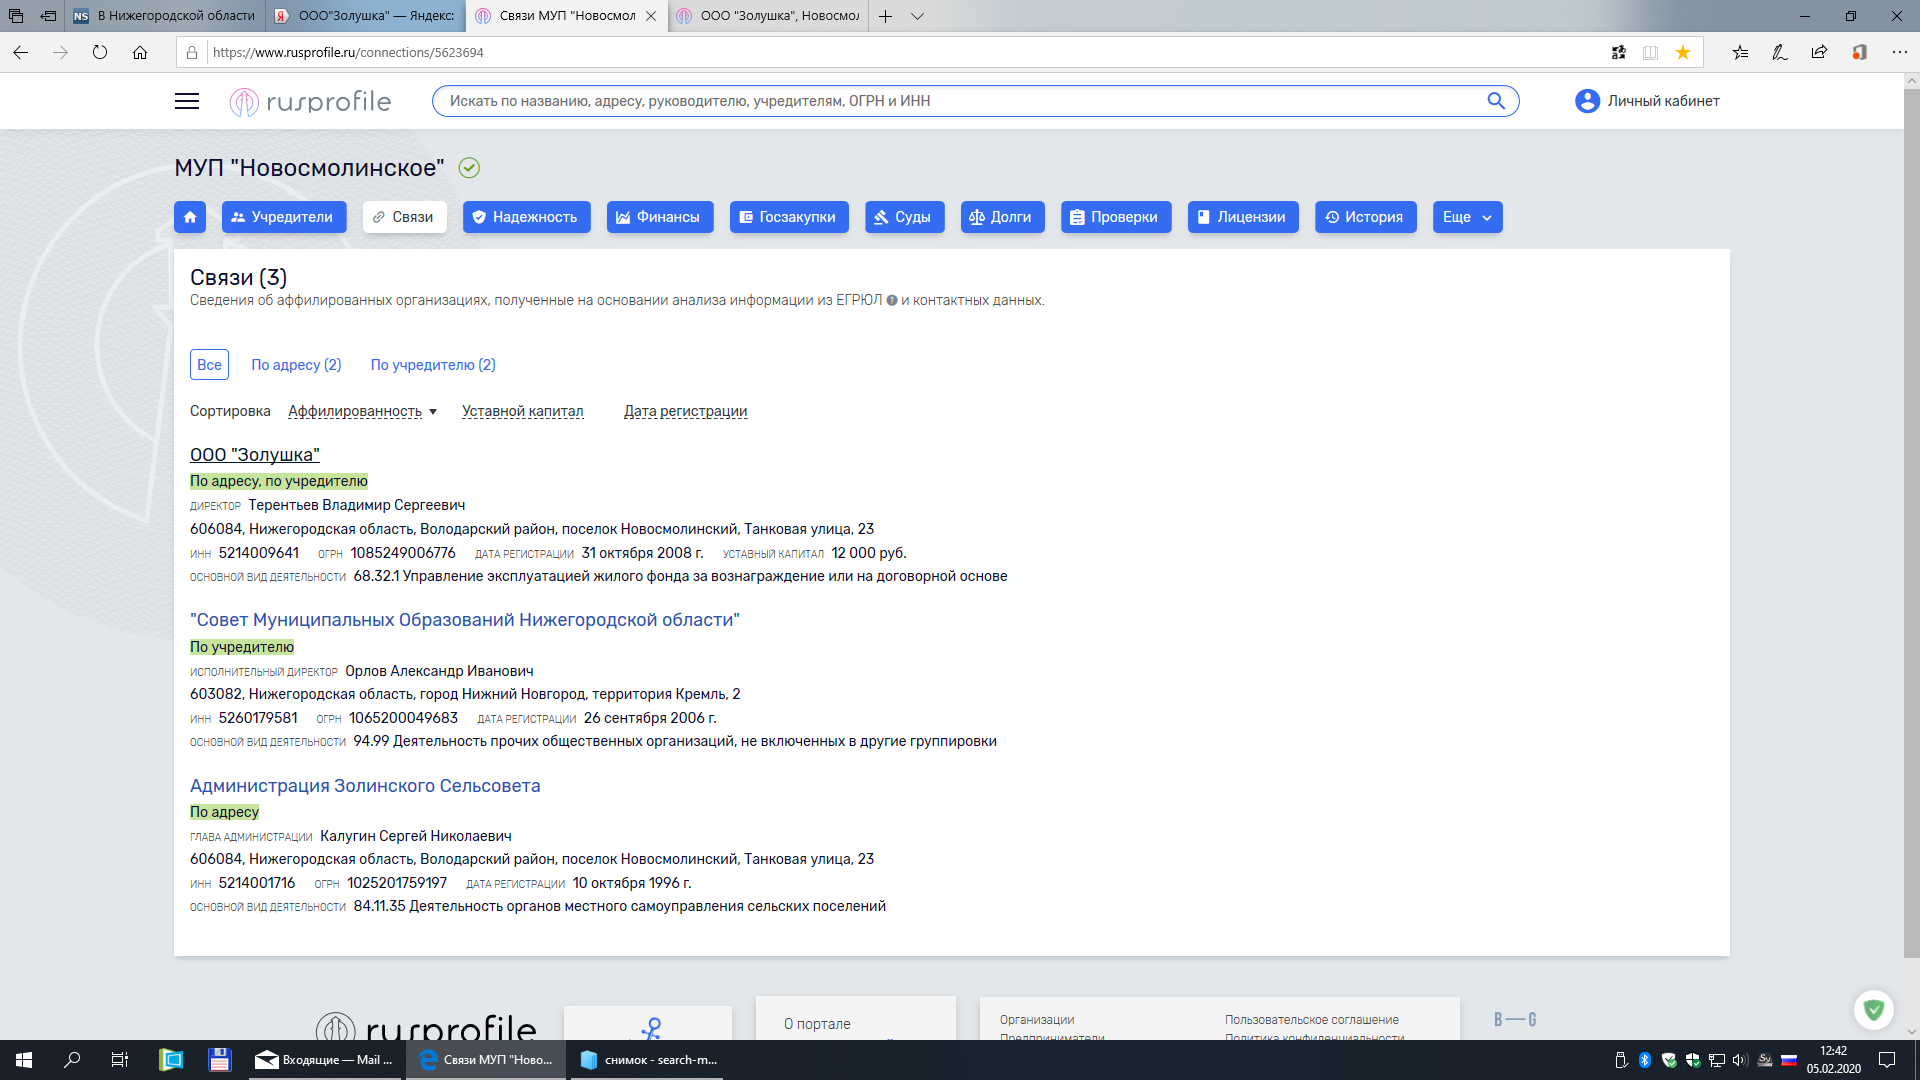Click the RU language flag tray icon
1920x1080 pixels.
[x=1789, y=1060]
